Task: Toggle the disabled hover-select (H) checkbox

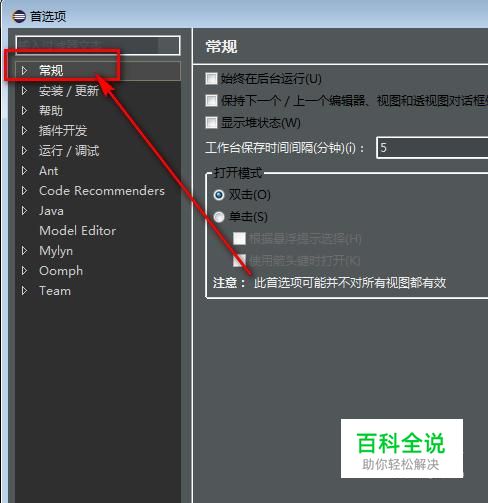Action: tap(239, 238)
